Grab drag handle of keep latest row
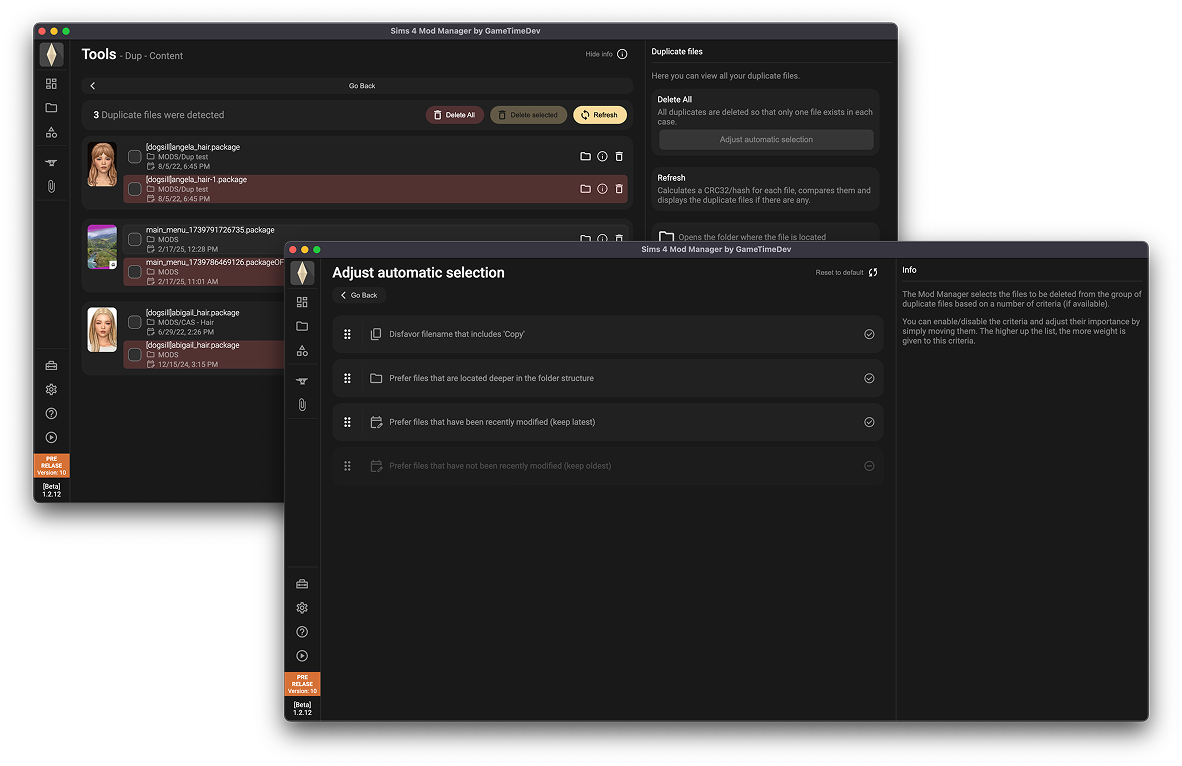This screenshot has width=1182, height=766. pos(348,422)
